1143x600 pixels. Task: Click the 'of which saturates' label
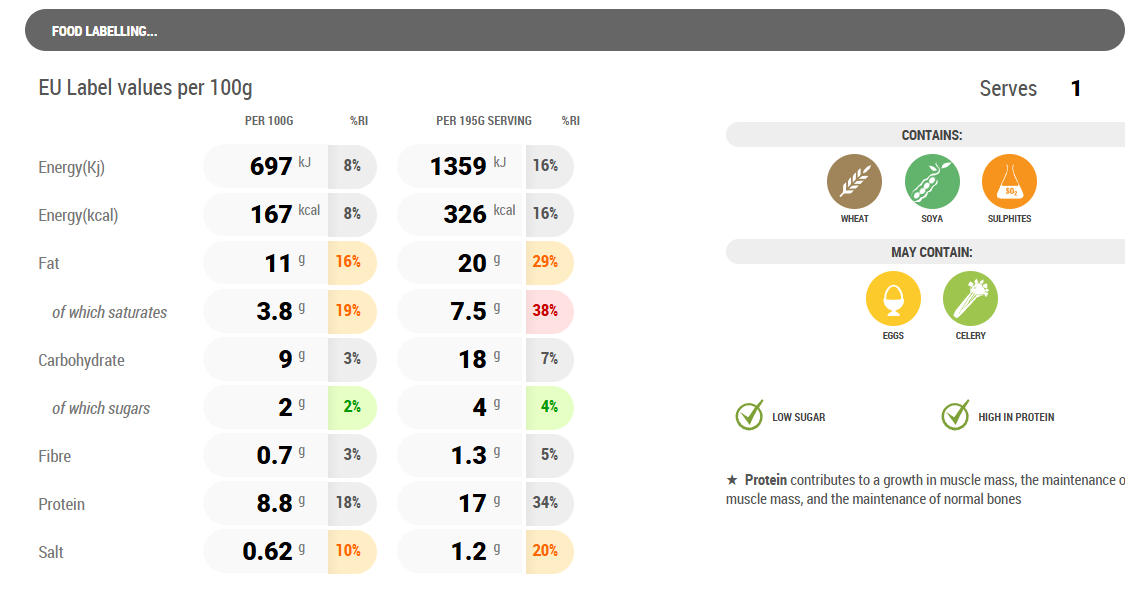pos(109,312)
